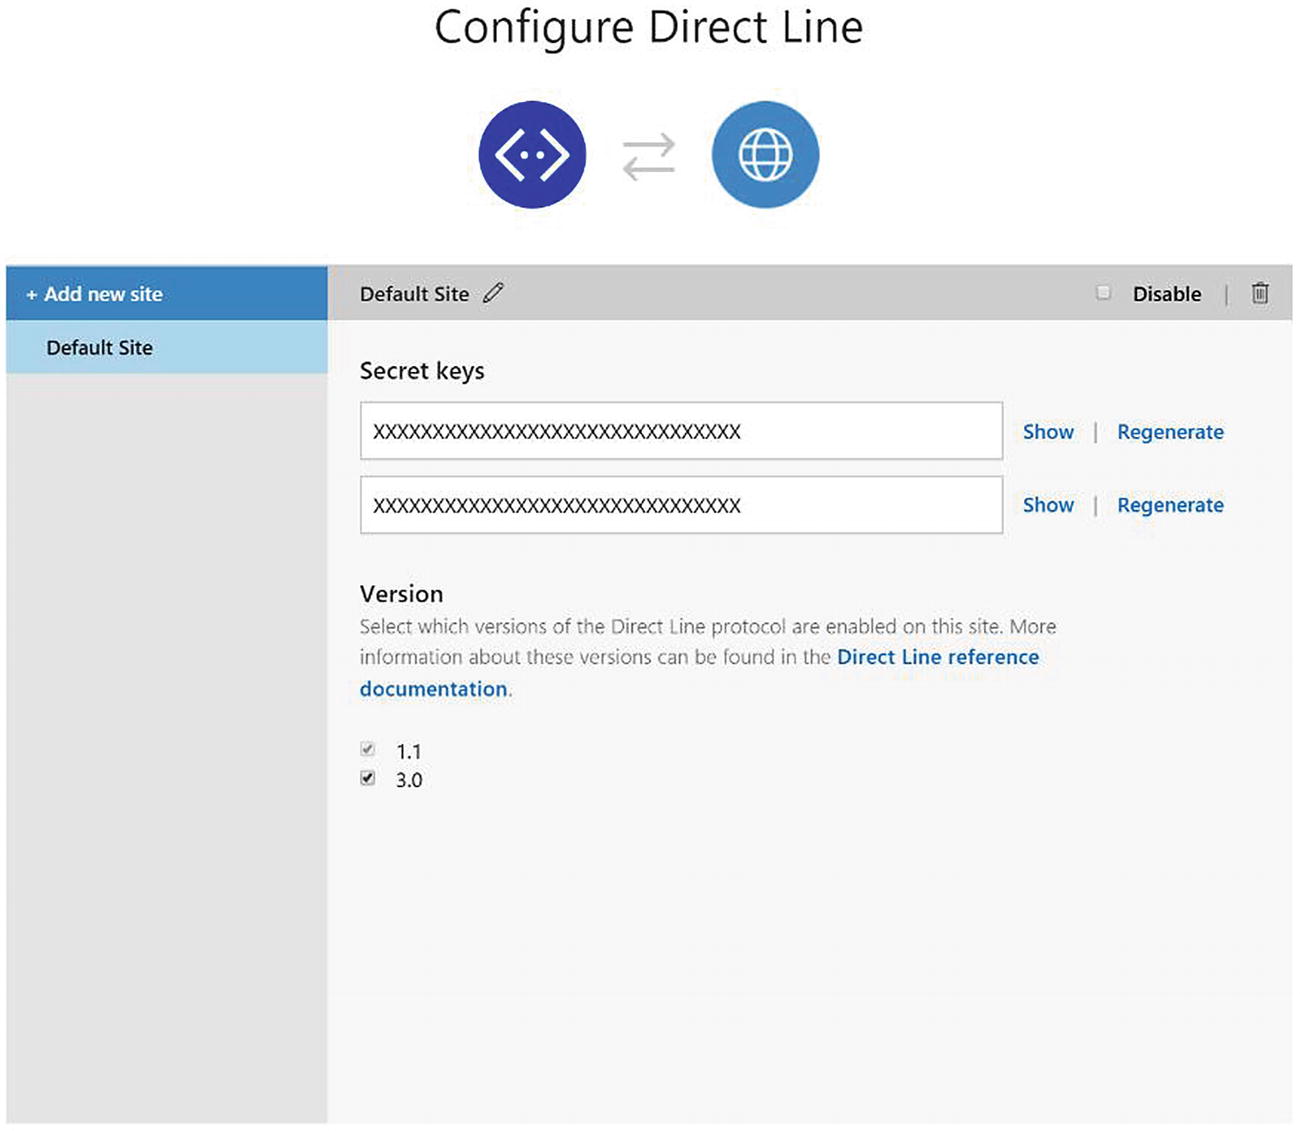This screenshot has height=1131, width=1300.
Task: Click the globe web icon
Action: coord(765,155)
